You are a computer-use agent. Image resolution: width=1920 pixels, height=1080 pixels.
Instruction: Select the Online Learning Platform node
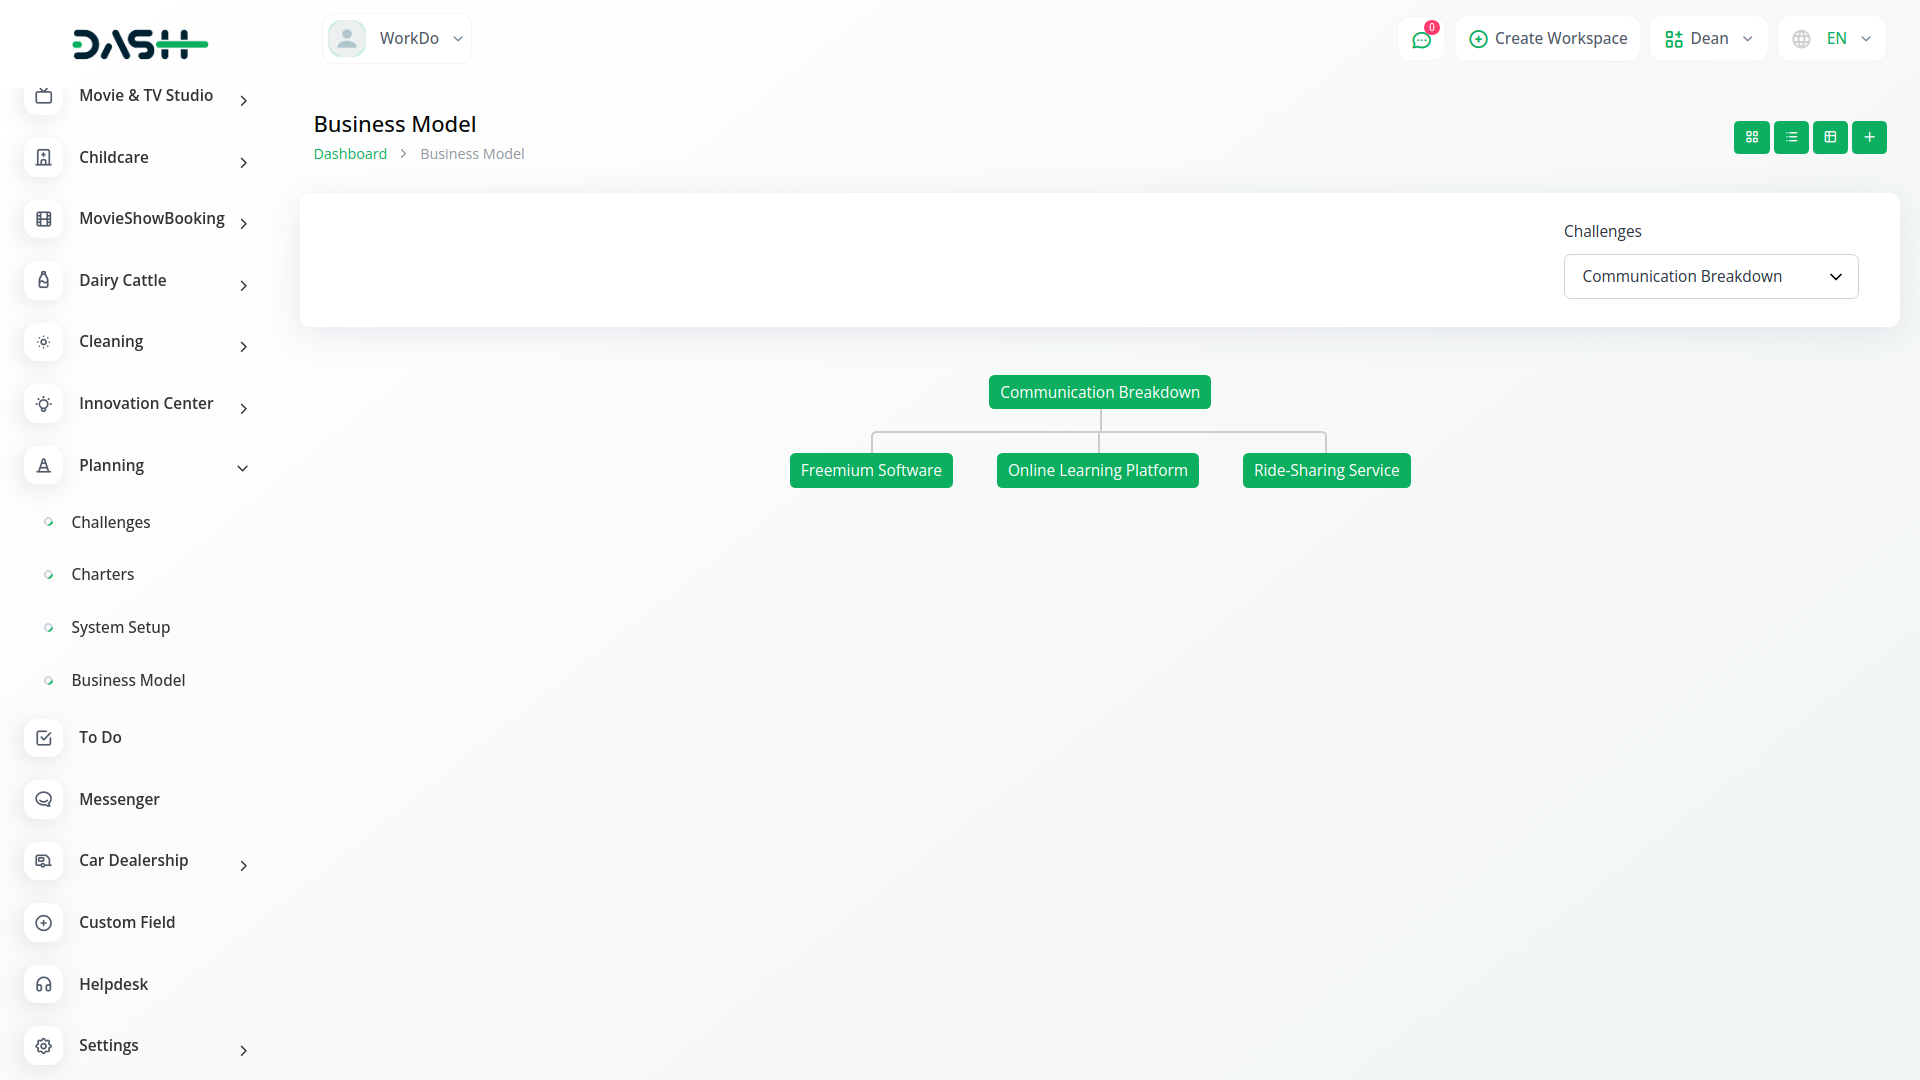click(x=1097, y=471)
